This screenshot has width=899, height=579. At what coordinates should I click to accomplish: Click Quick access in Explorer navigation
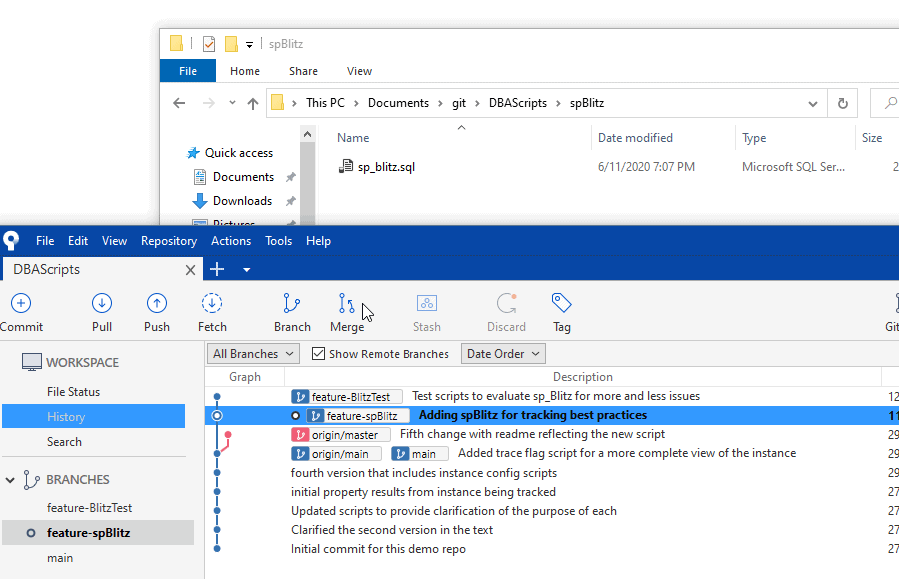[239, 153]
